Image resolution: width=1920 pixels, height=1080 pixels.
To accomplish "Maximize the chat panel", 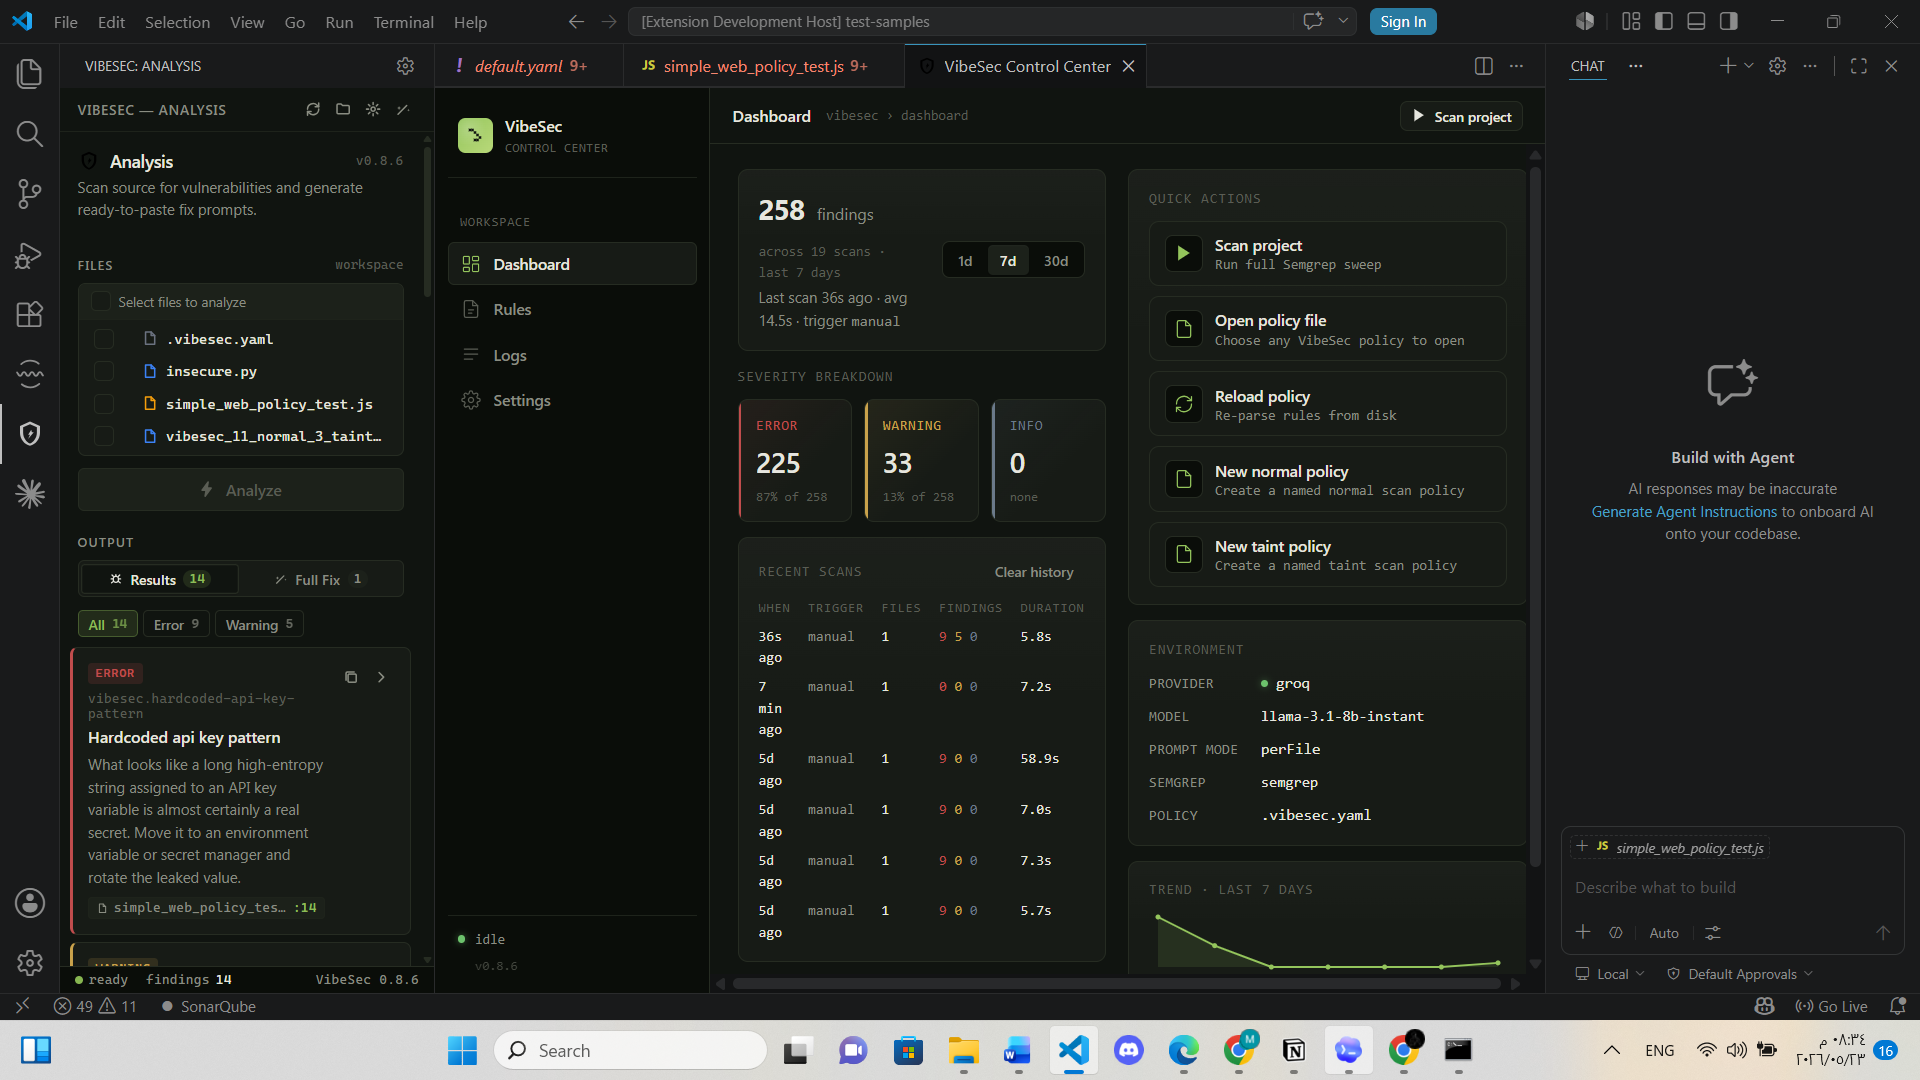I will click(x=1859, y=66).
